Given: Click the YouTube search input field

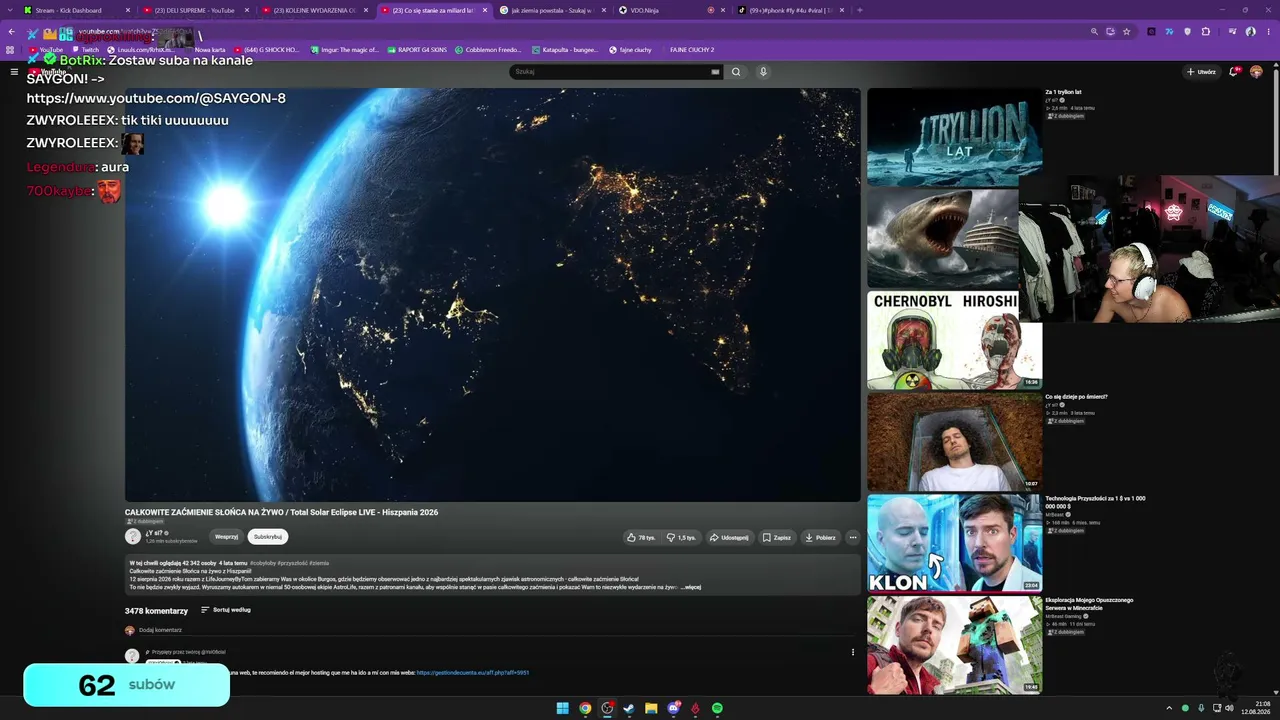Looking at the screenshot, I should [x=610, y=72].
